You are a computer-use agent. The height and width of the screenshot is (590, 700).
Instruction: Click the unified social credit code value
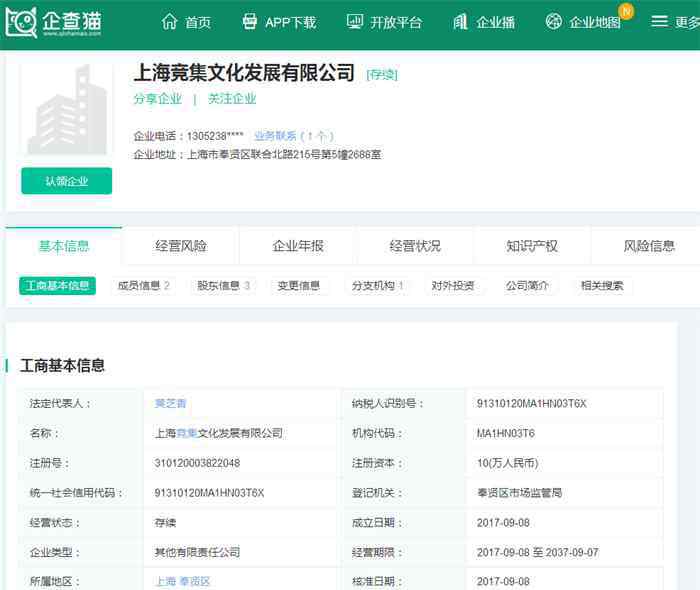coord(209,493)
